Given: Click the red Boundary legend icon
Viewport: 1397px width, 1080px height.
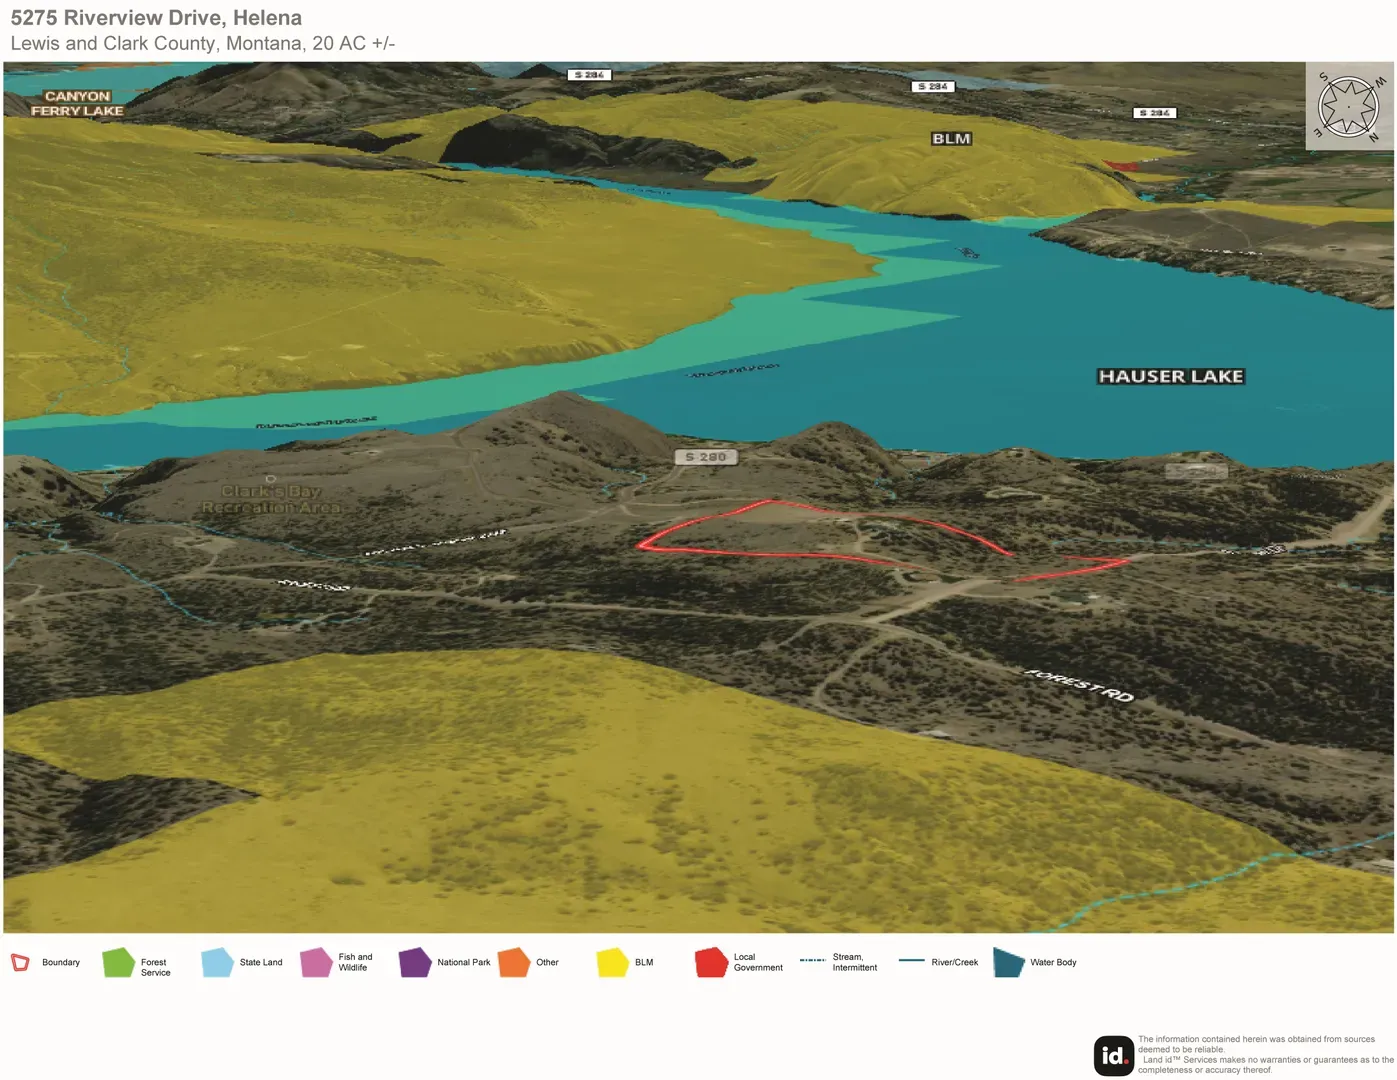Looking at the screenshot, I should tap(20, 962).
